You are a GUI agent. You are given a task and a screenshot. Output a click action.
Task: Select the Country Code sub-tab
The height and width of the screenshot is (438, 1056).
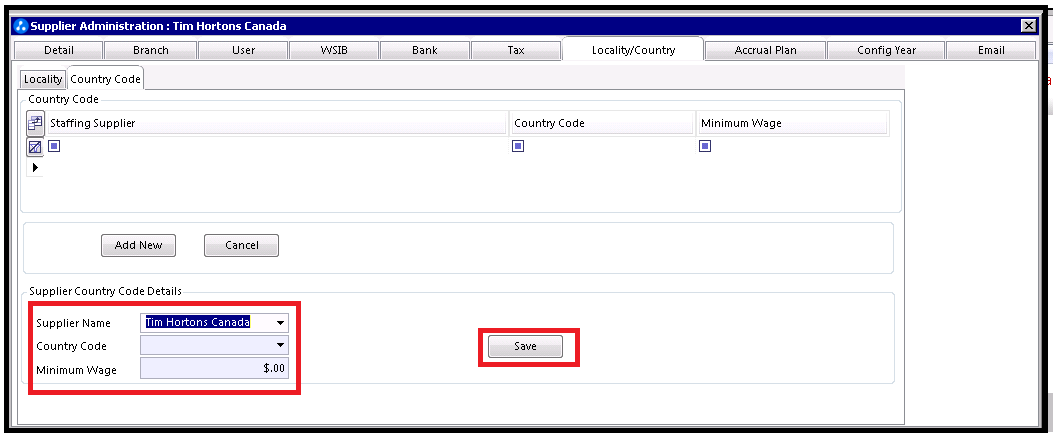[105, 78]
